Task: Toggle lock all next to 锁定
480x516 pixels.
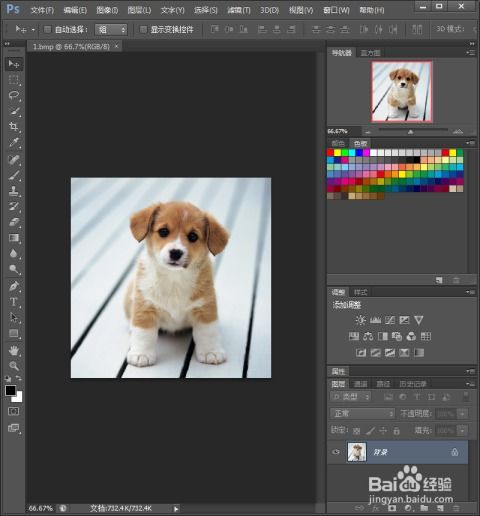Action: [x=396, y=431]
